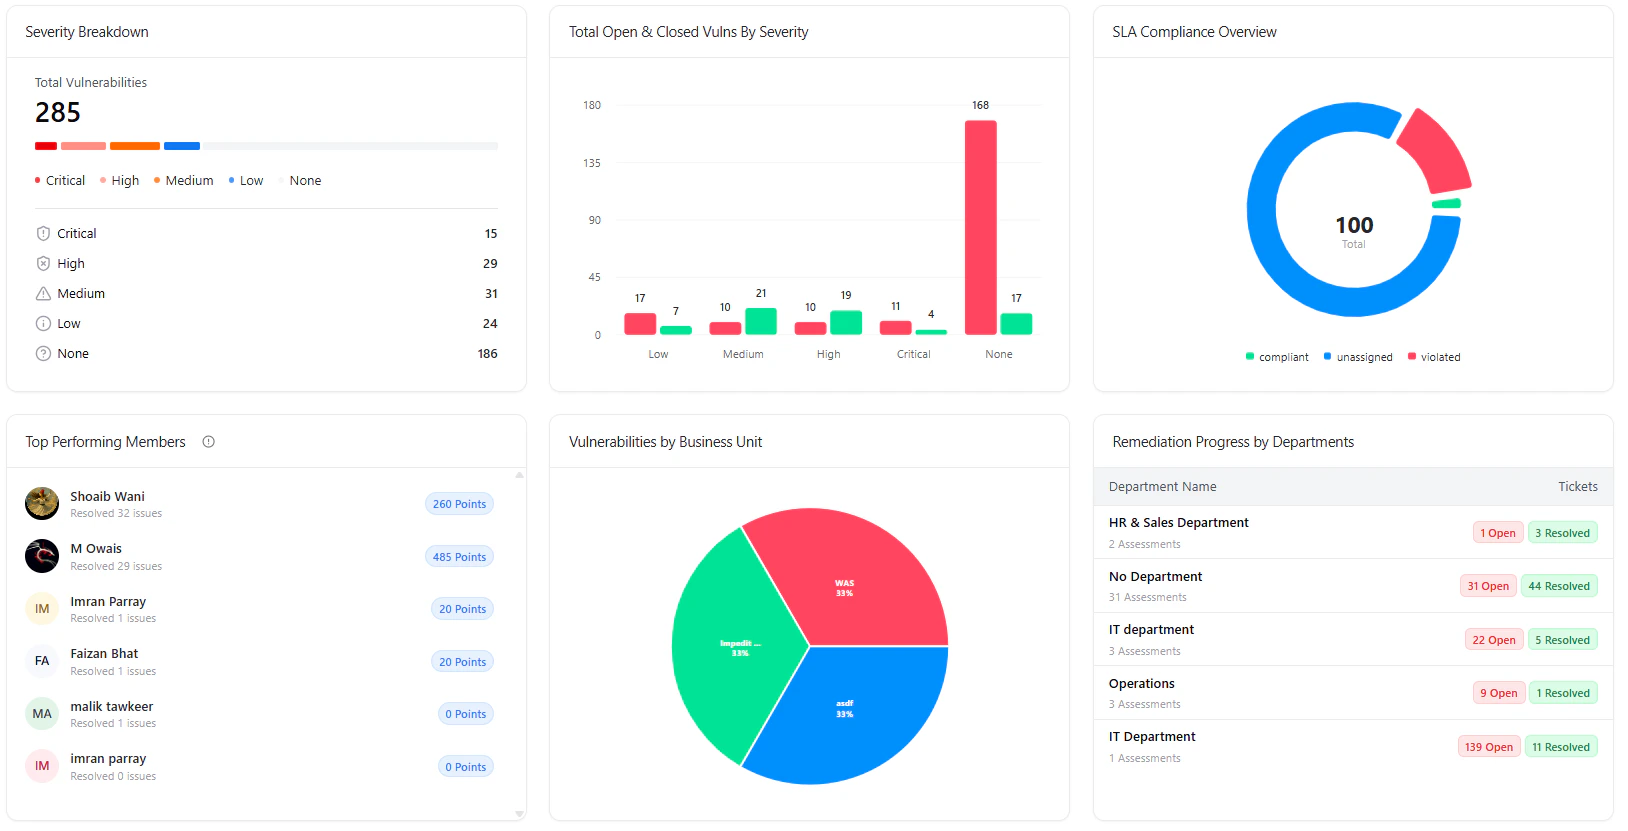This screenshot has width=1628, height=831.
Task: Click the green Medium bar showing 21
Action: (x=761, y=321)
